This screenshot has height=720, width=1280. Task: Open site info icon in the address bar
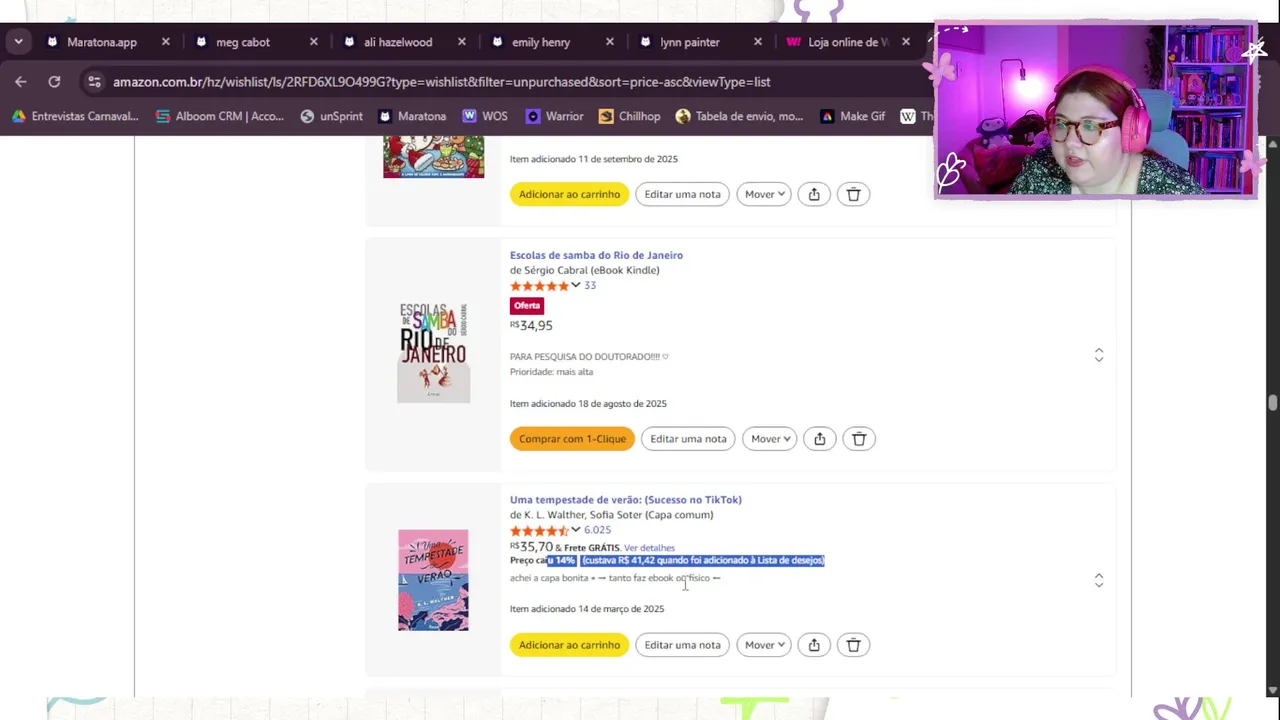94,82
